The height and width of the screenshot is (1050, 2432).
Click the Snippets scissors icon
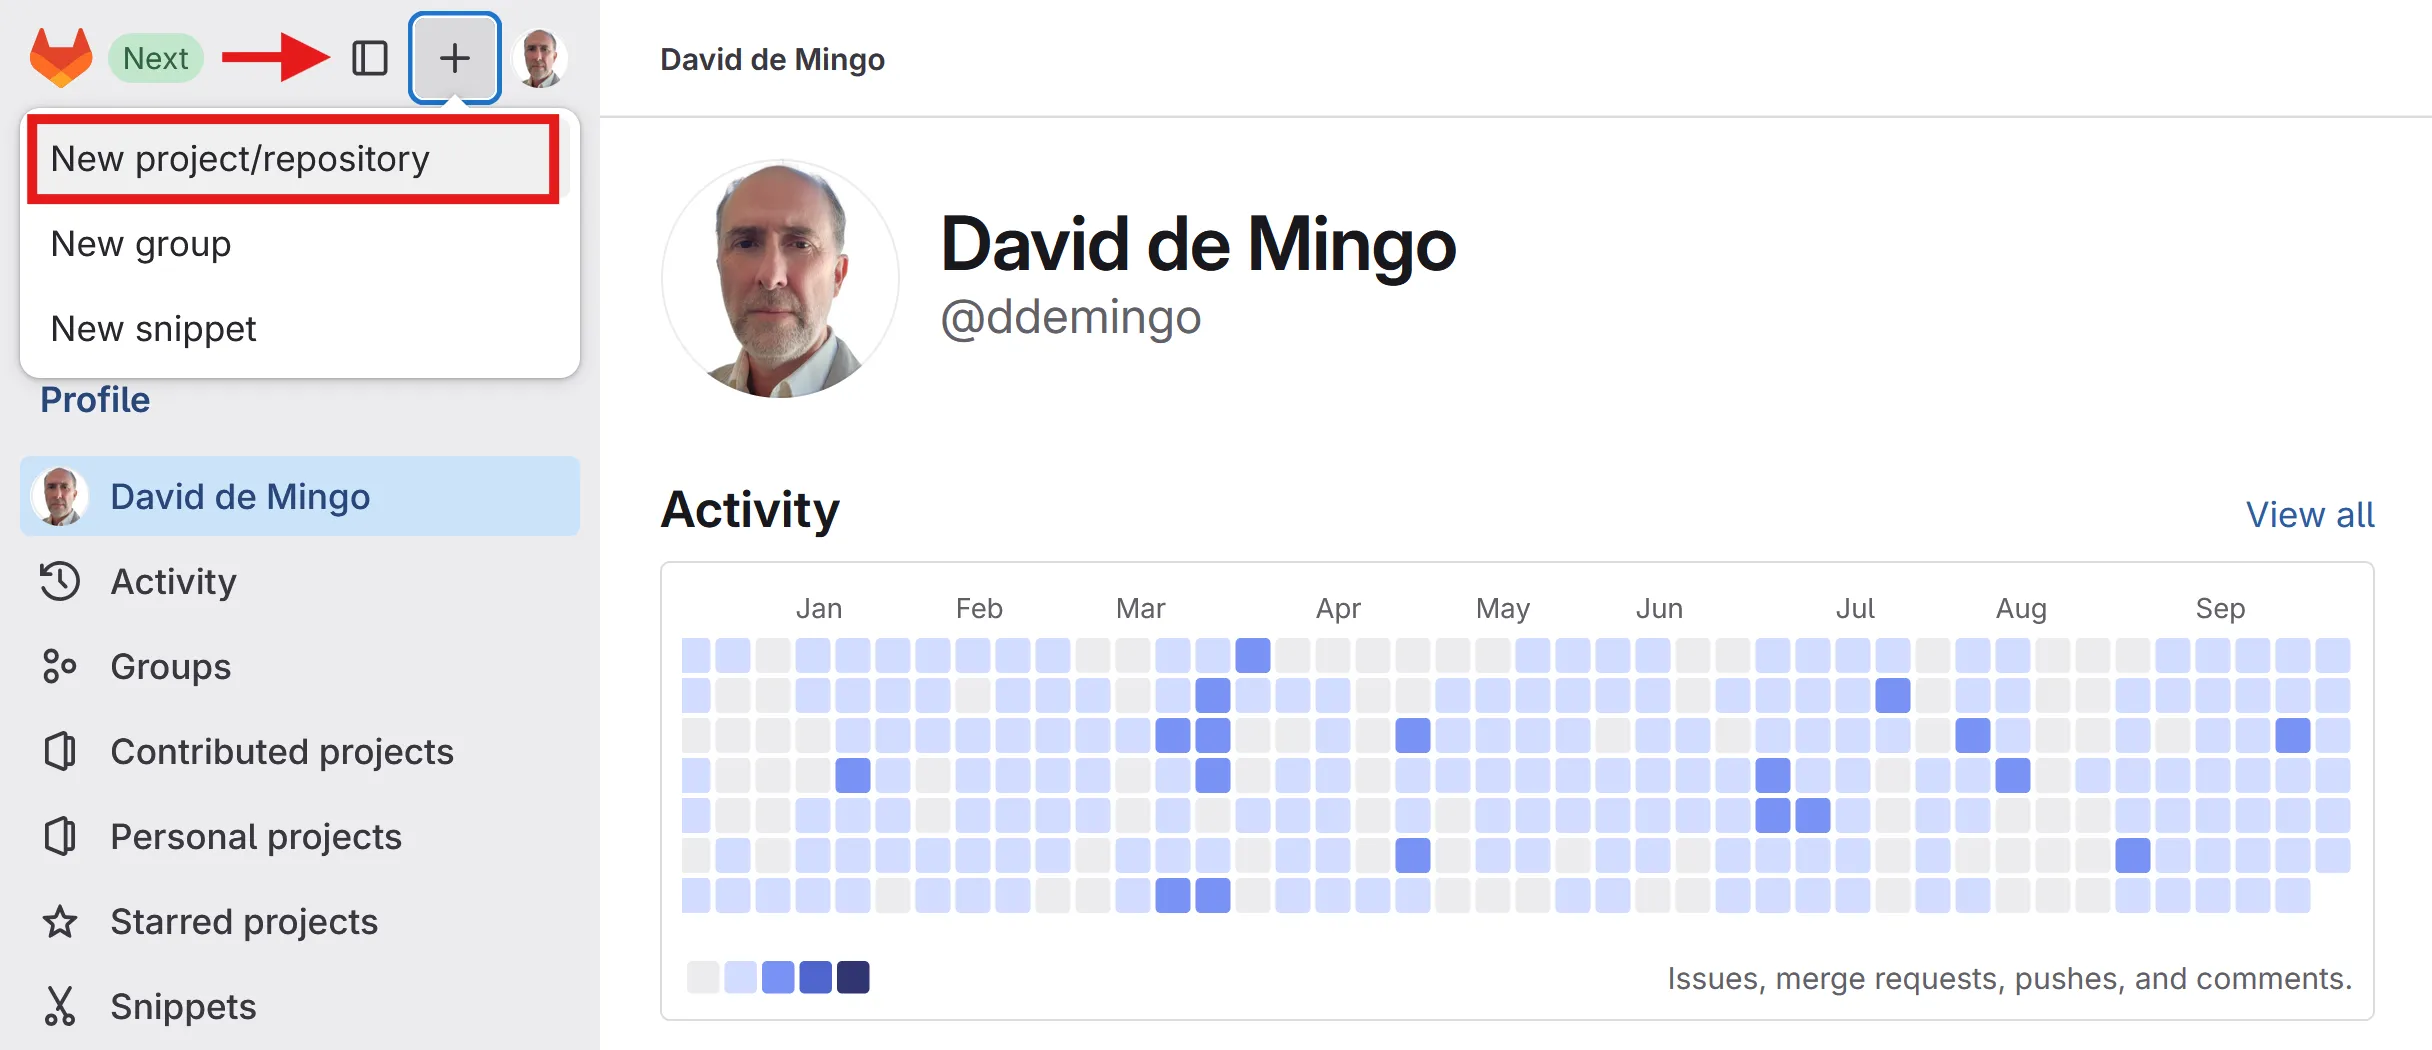tap(60, 1006)
